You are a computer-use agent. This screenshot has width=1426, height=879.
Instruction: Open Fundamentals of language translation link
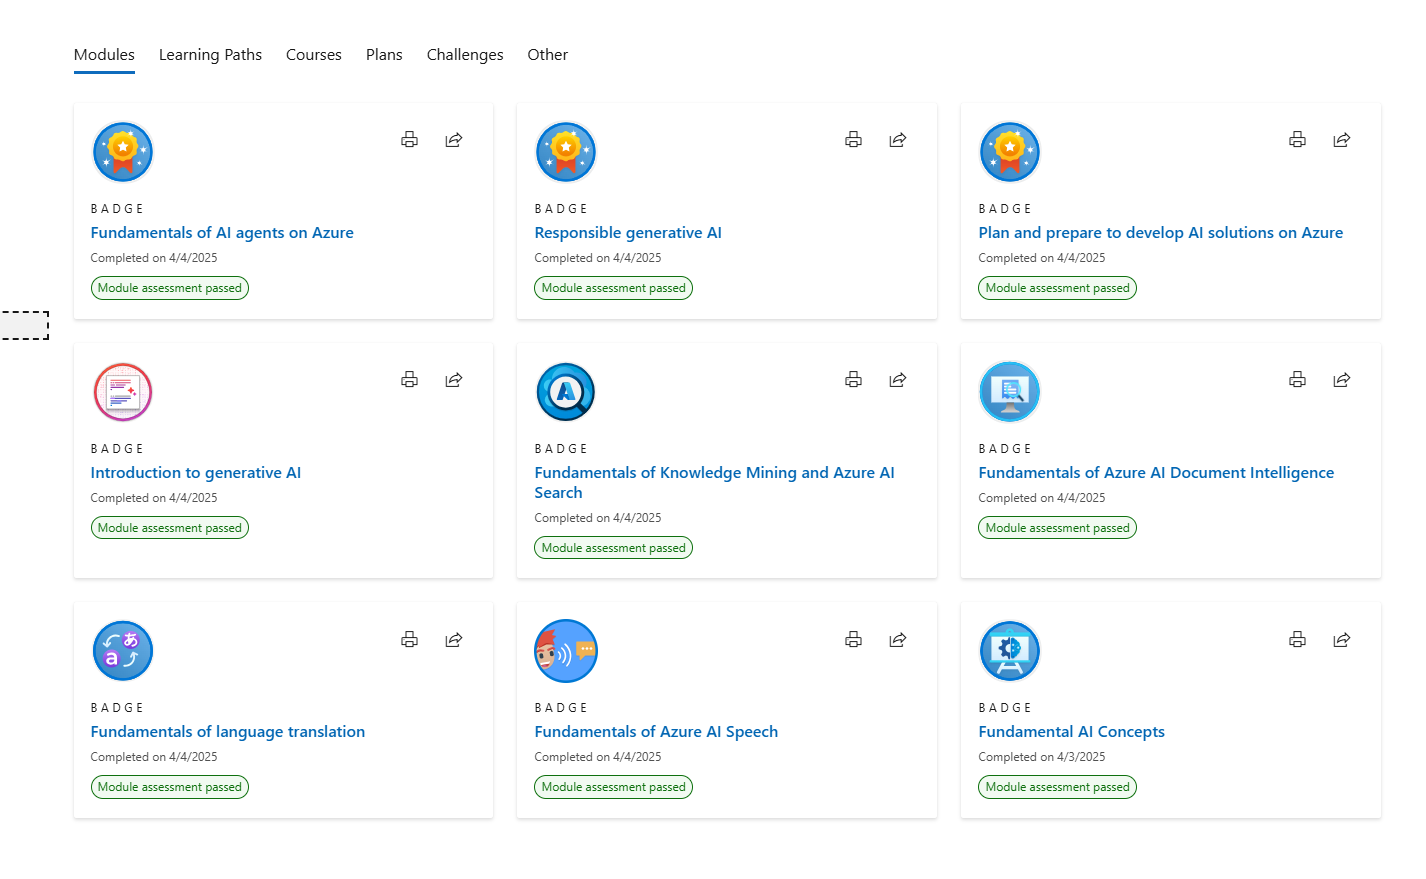228,732
